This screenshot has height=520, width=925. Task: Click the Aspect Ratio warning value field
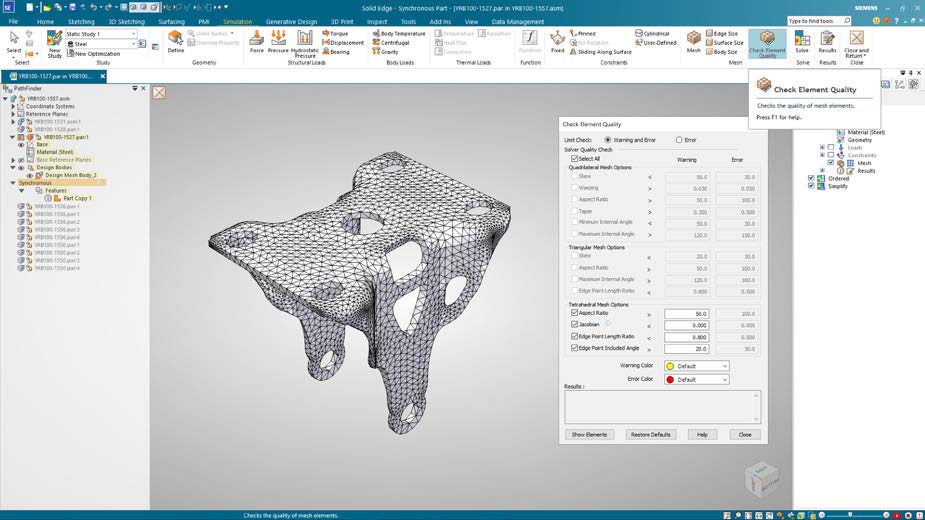pos(687,314)
